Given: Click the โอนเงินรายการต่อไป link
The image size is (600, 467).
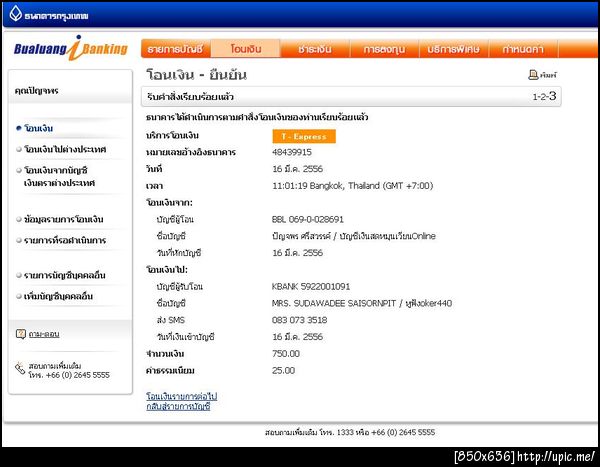Looking at the screenshot, I should click(181, 396).
